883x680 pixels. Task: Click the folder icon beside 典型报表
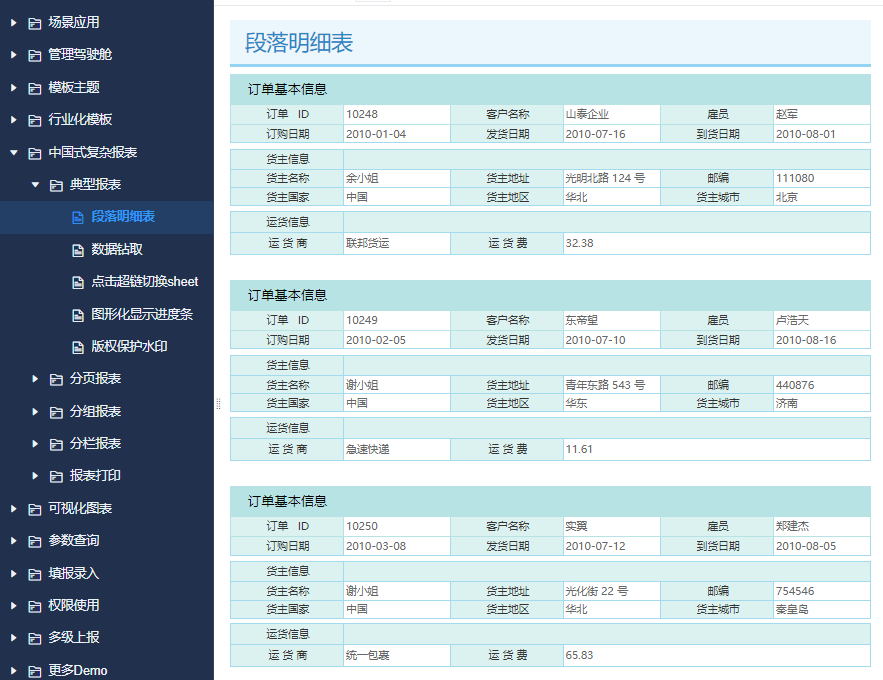(x=56, y=185)
